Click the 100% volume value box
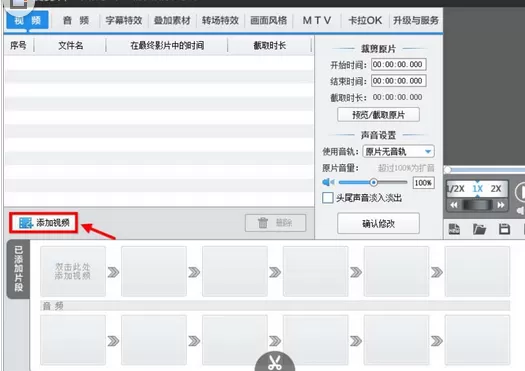This screenshot has width=525, height=371. point(424,183)
